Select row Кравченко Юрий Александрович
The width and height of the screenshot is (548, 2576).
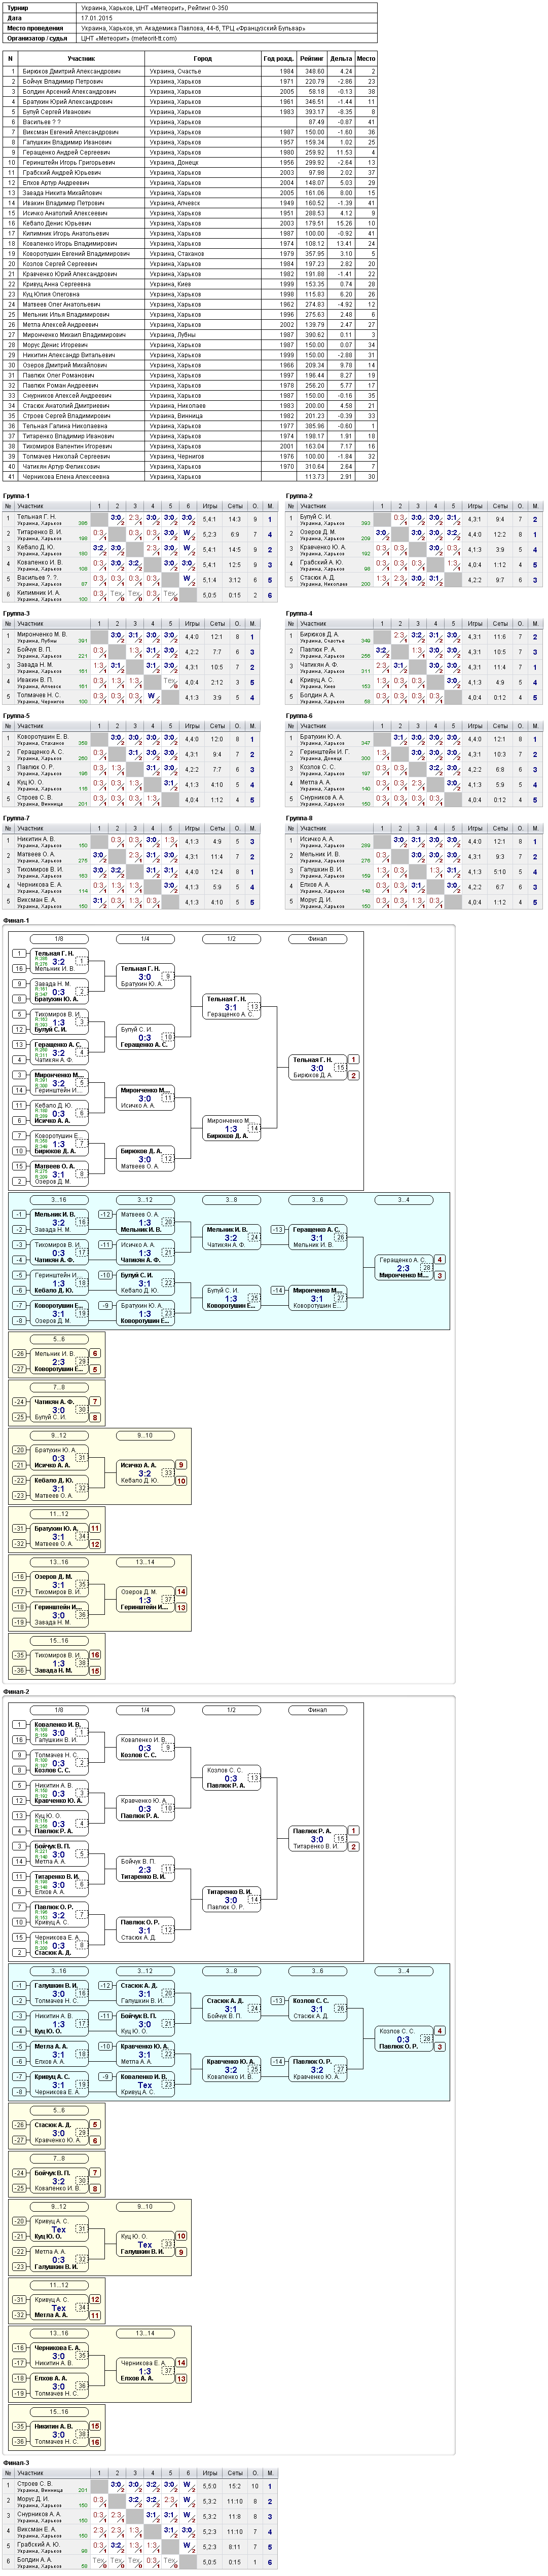coord(190,274)
